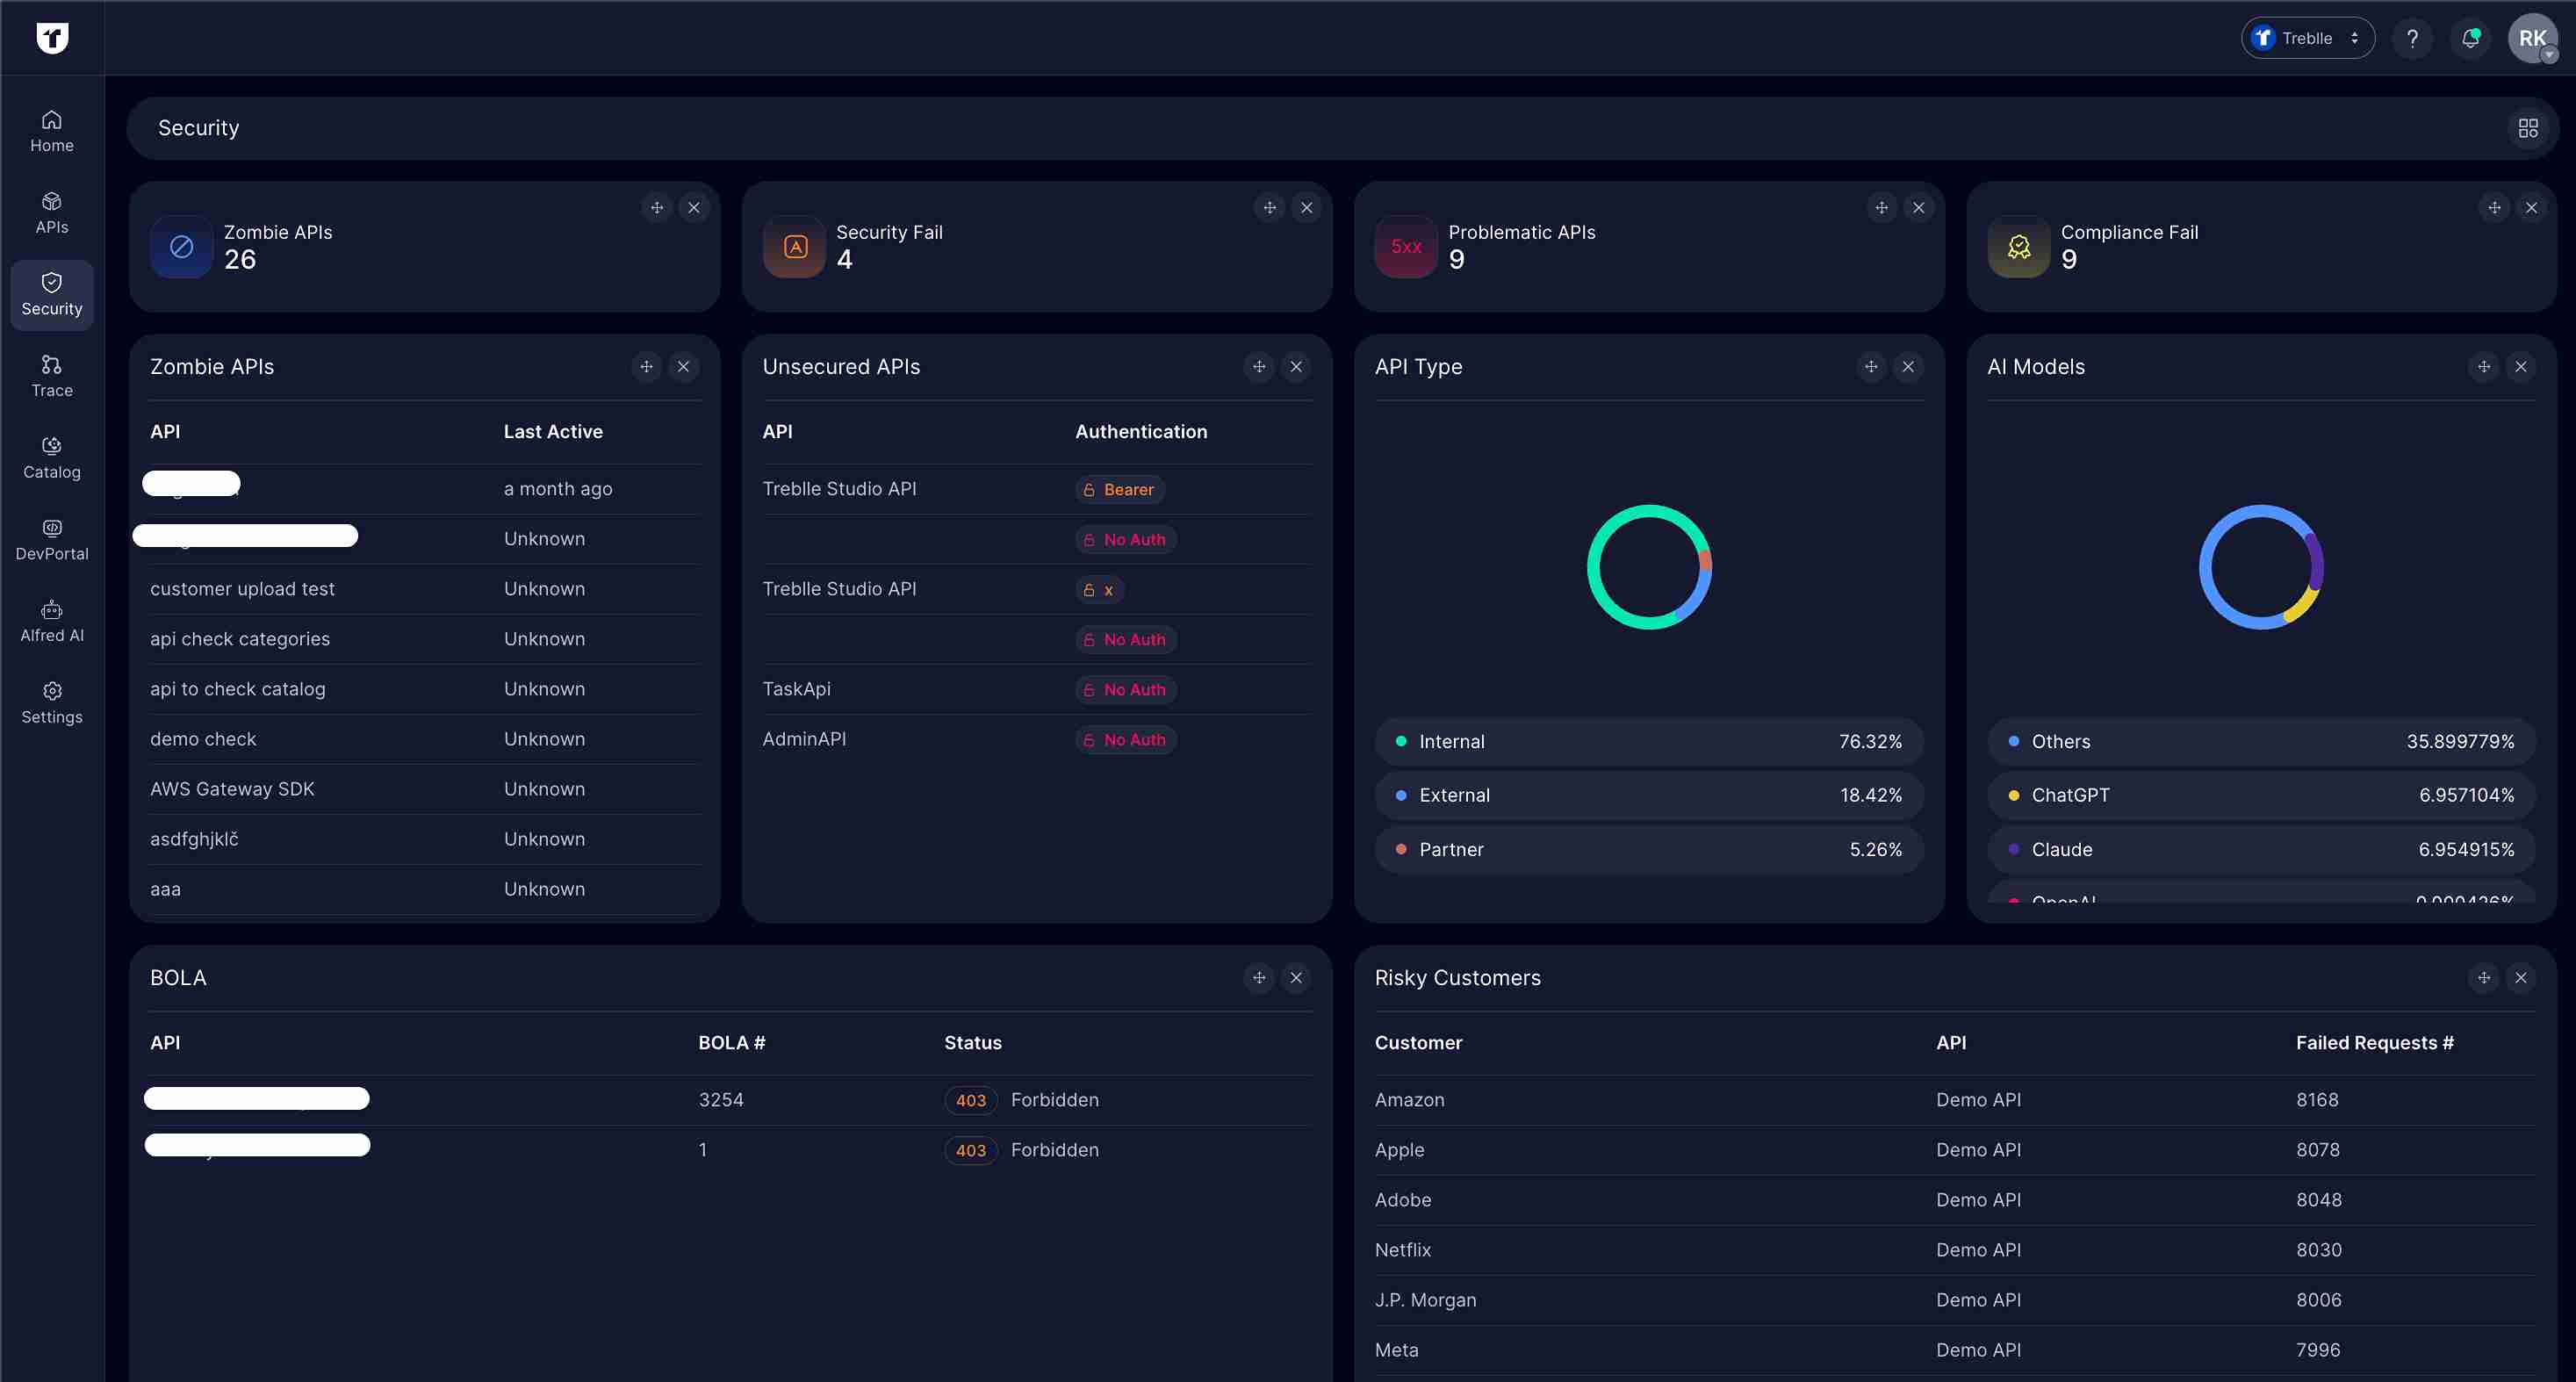Select APIs in the sidebar
2576x1382 pixels.
(x=51, y=211)
